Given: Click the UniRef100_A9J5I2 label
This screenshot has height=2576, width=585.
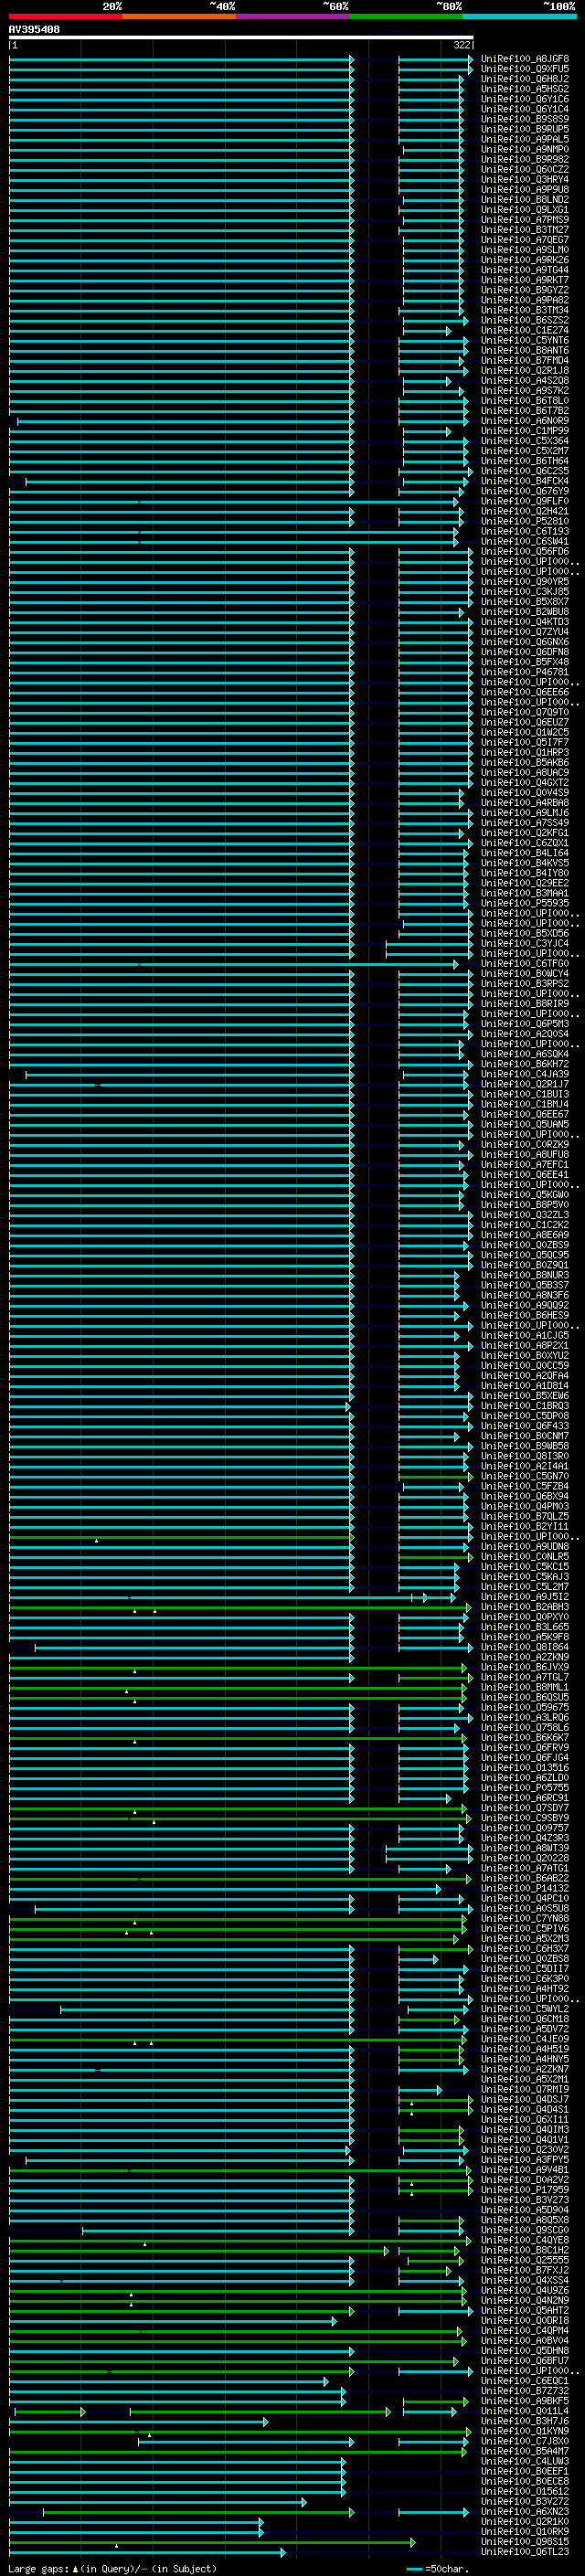Looking at the screenshot, I should (x=525, y=1597).
